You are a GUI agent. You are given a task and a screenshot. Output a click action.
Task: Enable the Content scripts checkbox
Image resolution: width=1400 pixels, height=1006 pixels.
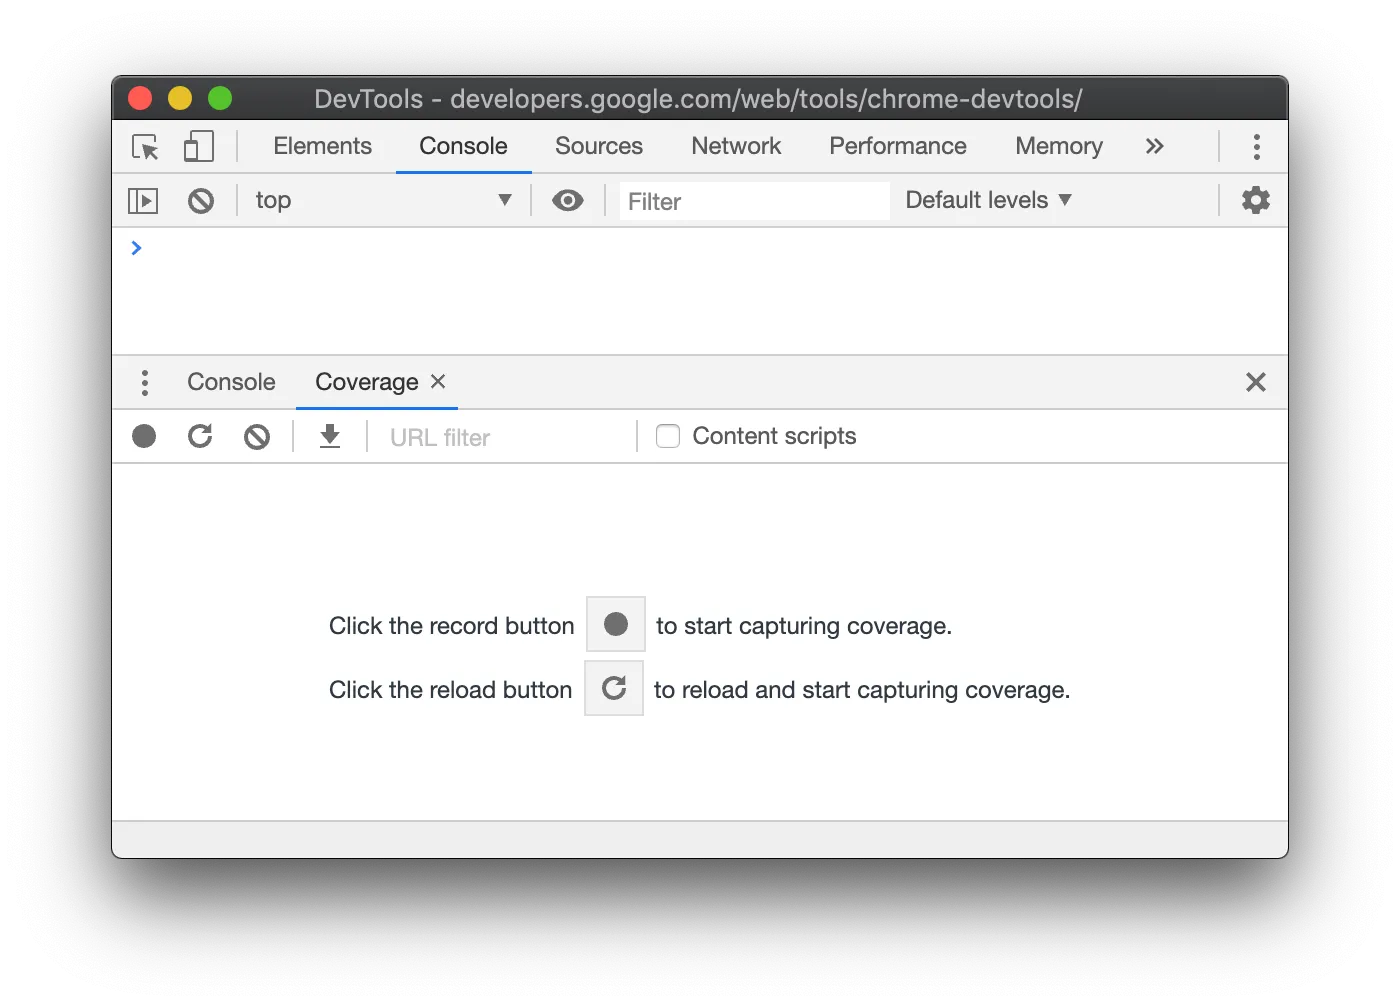coord(667,436)
